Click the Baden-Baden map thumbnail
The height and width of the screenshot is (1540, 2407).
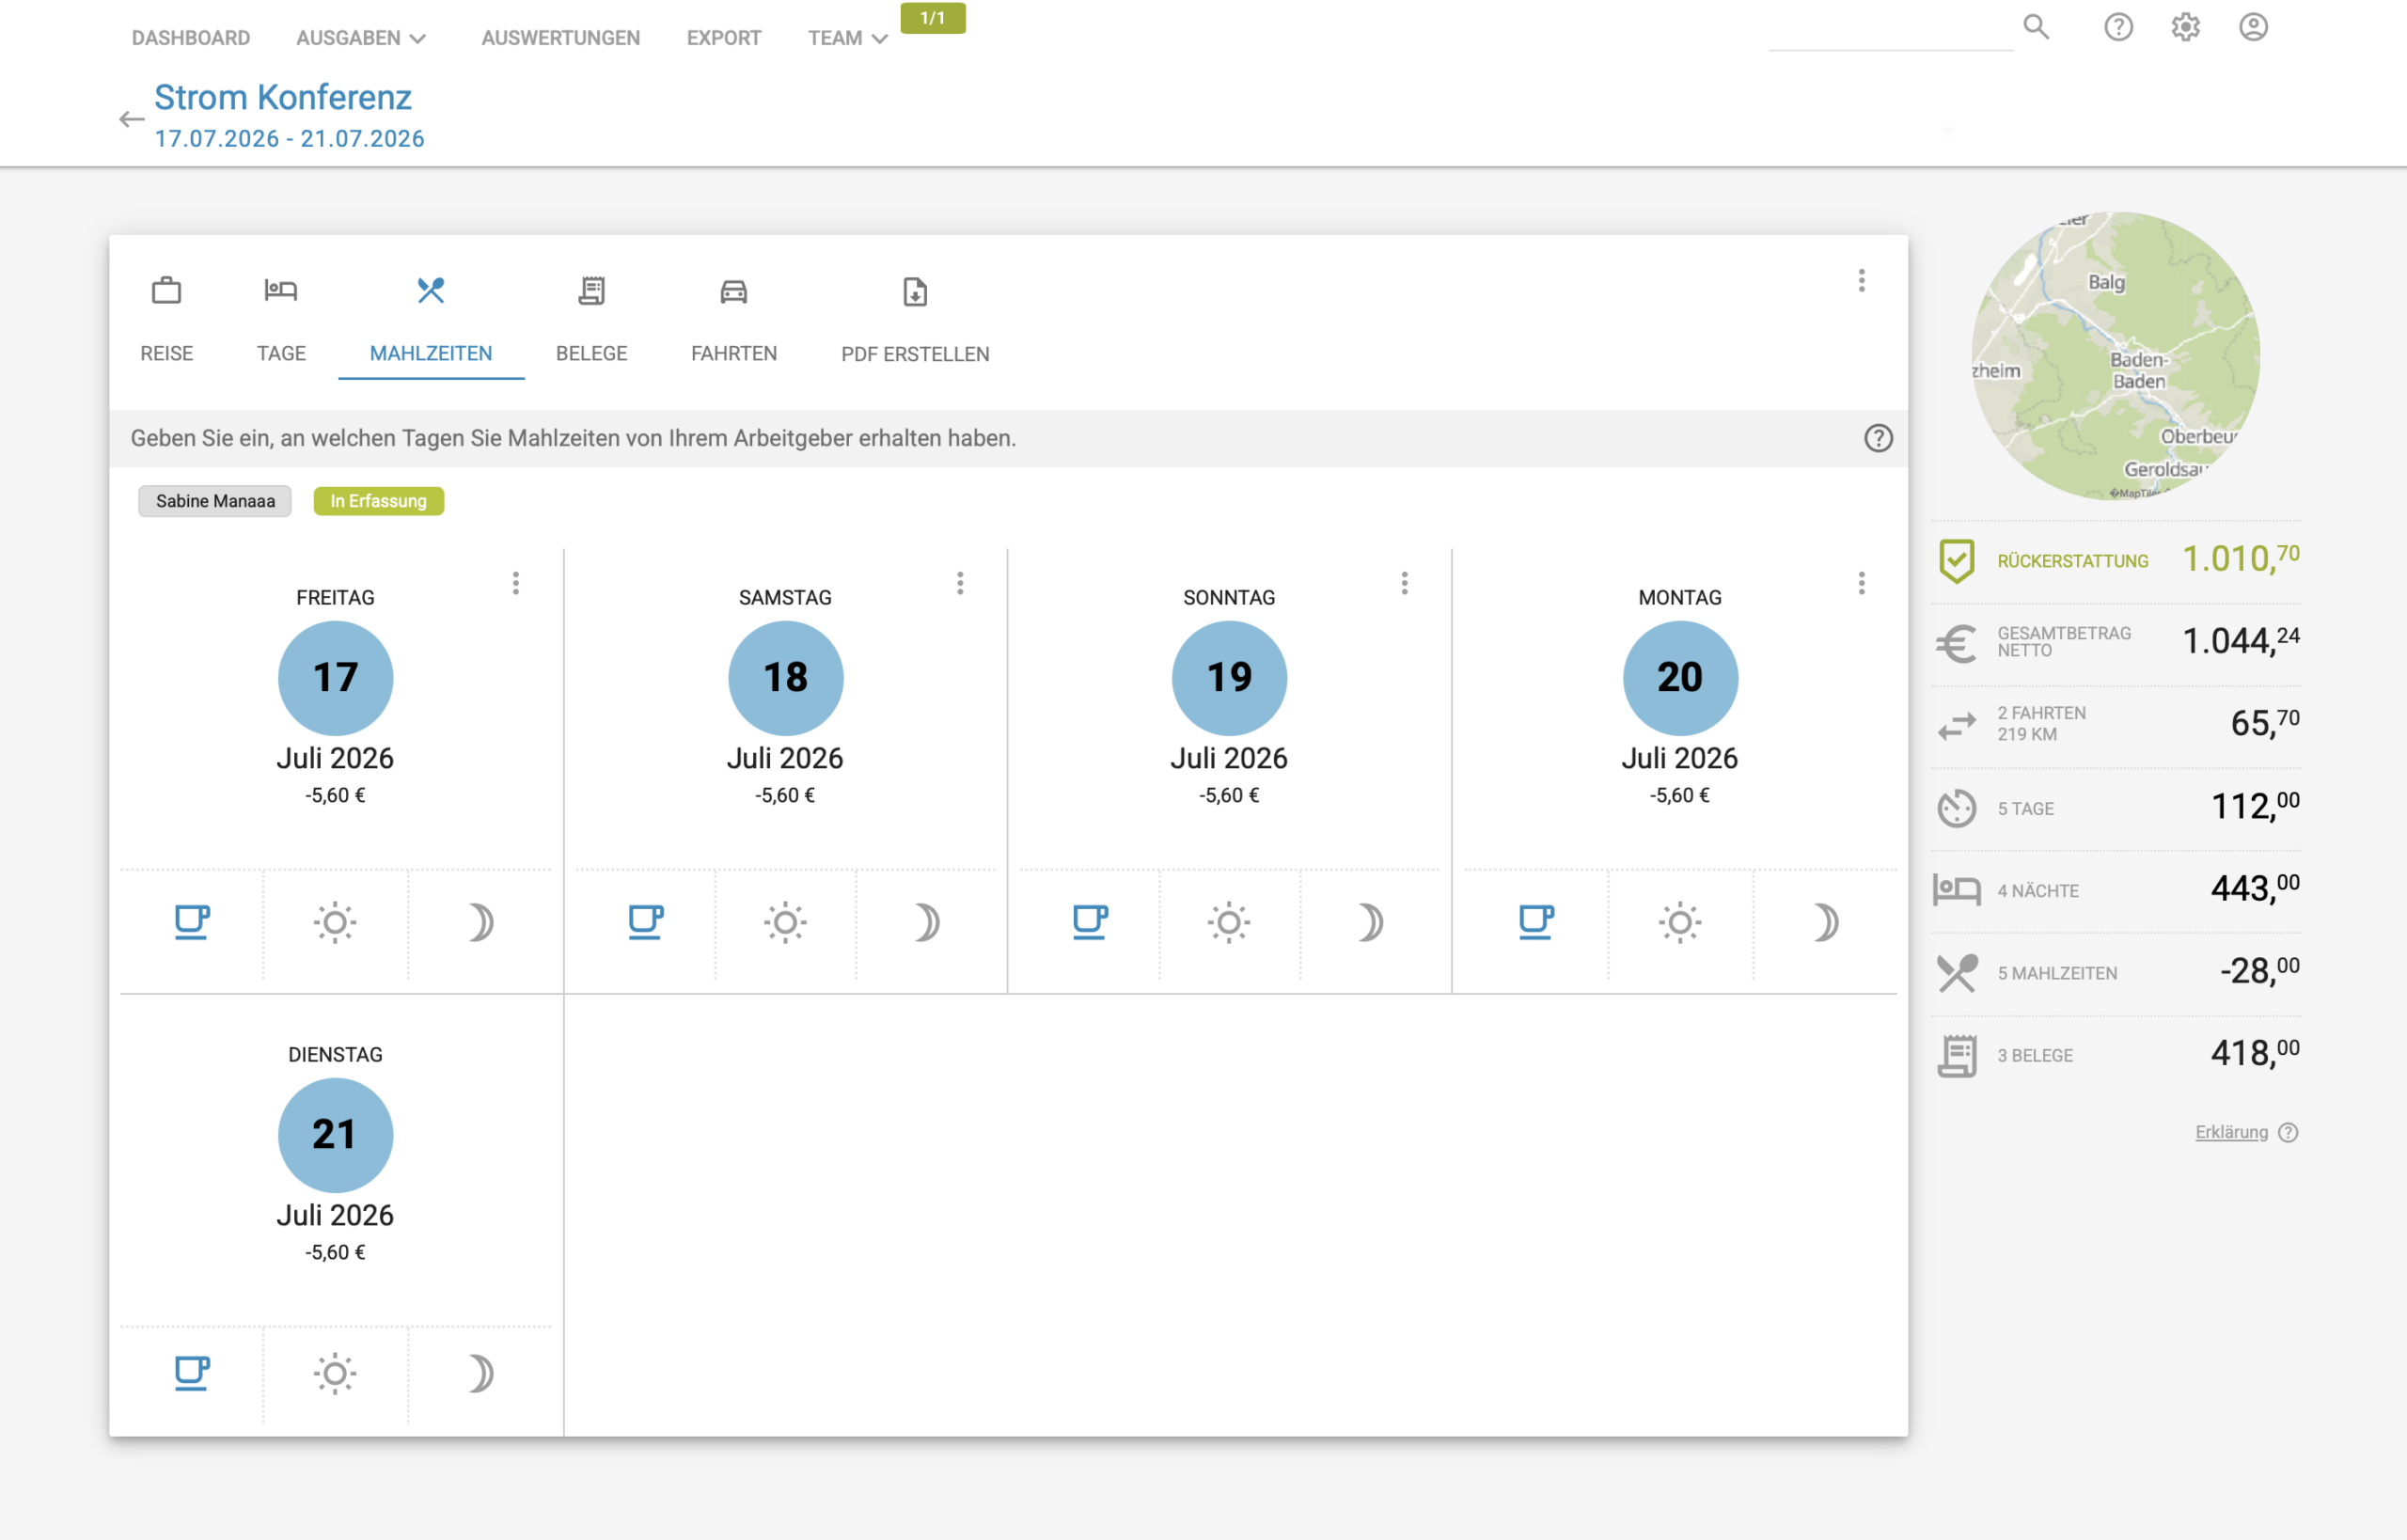(x=2115, y=356)
